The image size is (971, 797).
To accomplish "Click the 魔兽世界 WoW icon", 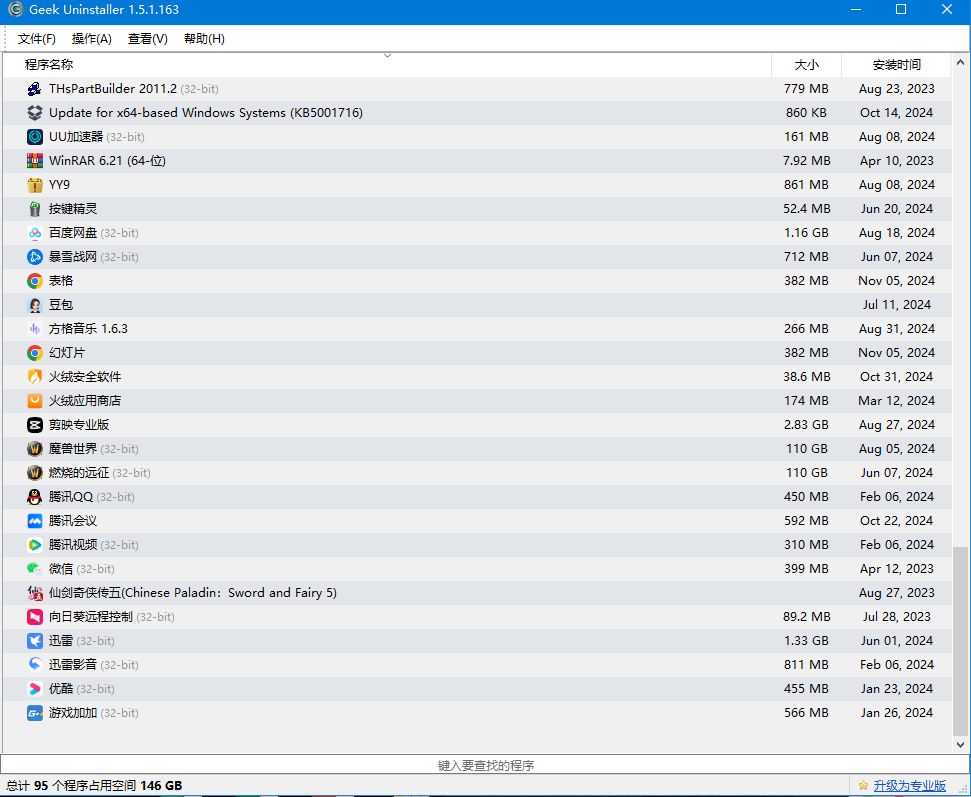I will 35,449.
